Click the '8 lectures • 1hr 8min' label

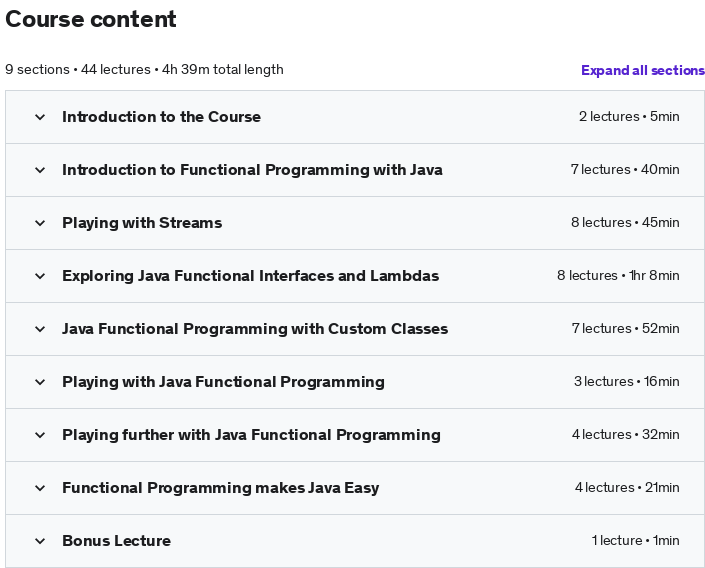point(618,276)
